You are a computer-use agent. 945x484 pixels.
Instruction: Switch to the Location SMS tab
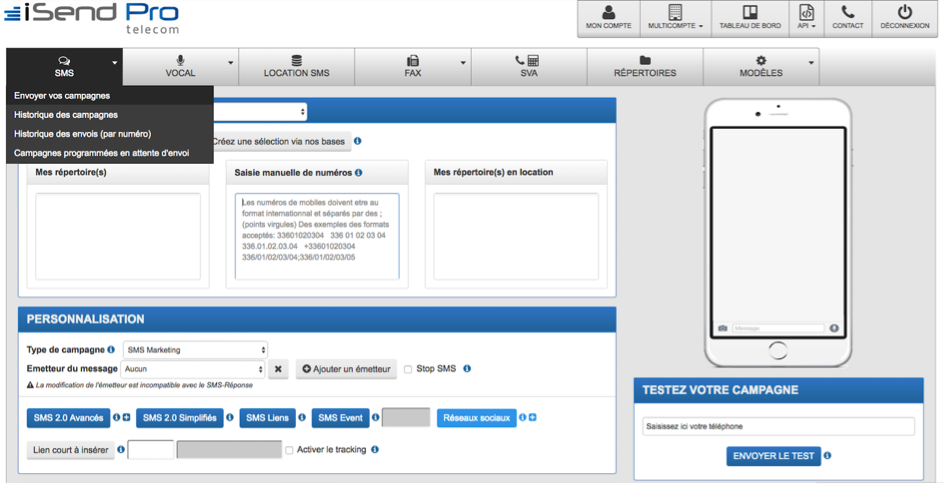click(x=296, y=67)
